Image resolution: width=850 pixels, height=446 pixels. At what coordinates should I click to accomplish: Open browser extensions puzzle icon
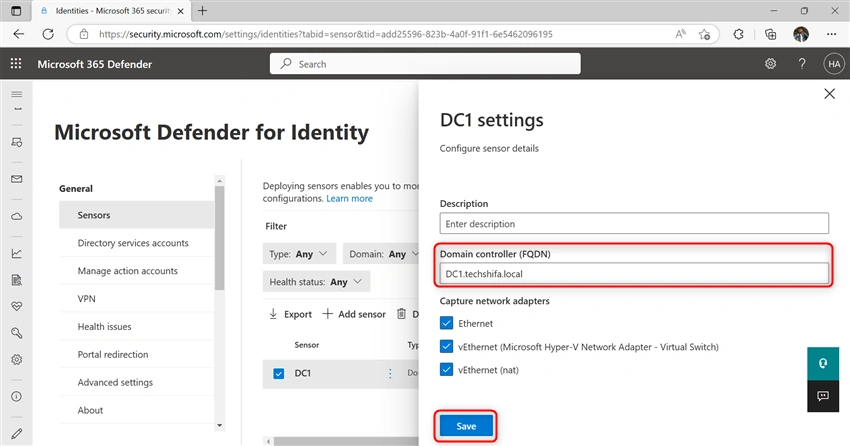(738, 34)
